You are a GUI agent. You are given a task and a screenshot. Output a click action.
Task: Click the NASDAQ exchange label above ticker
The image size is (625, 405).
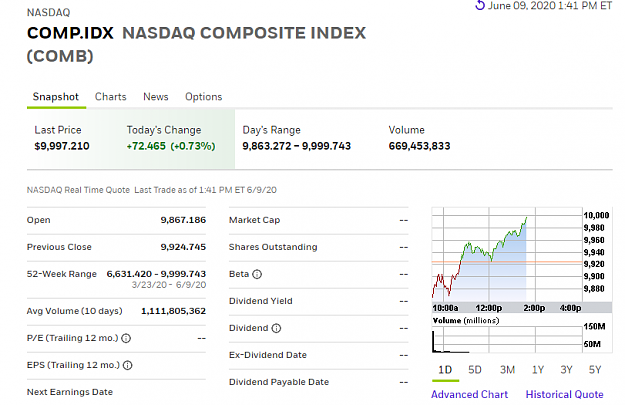(x=48, y=13)
